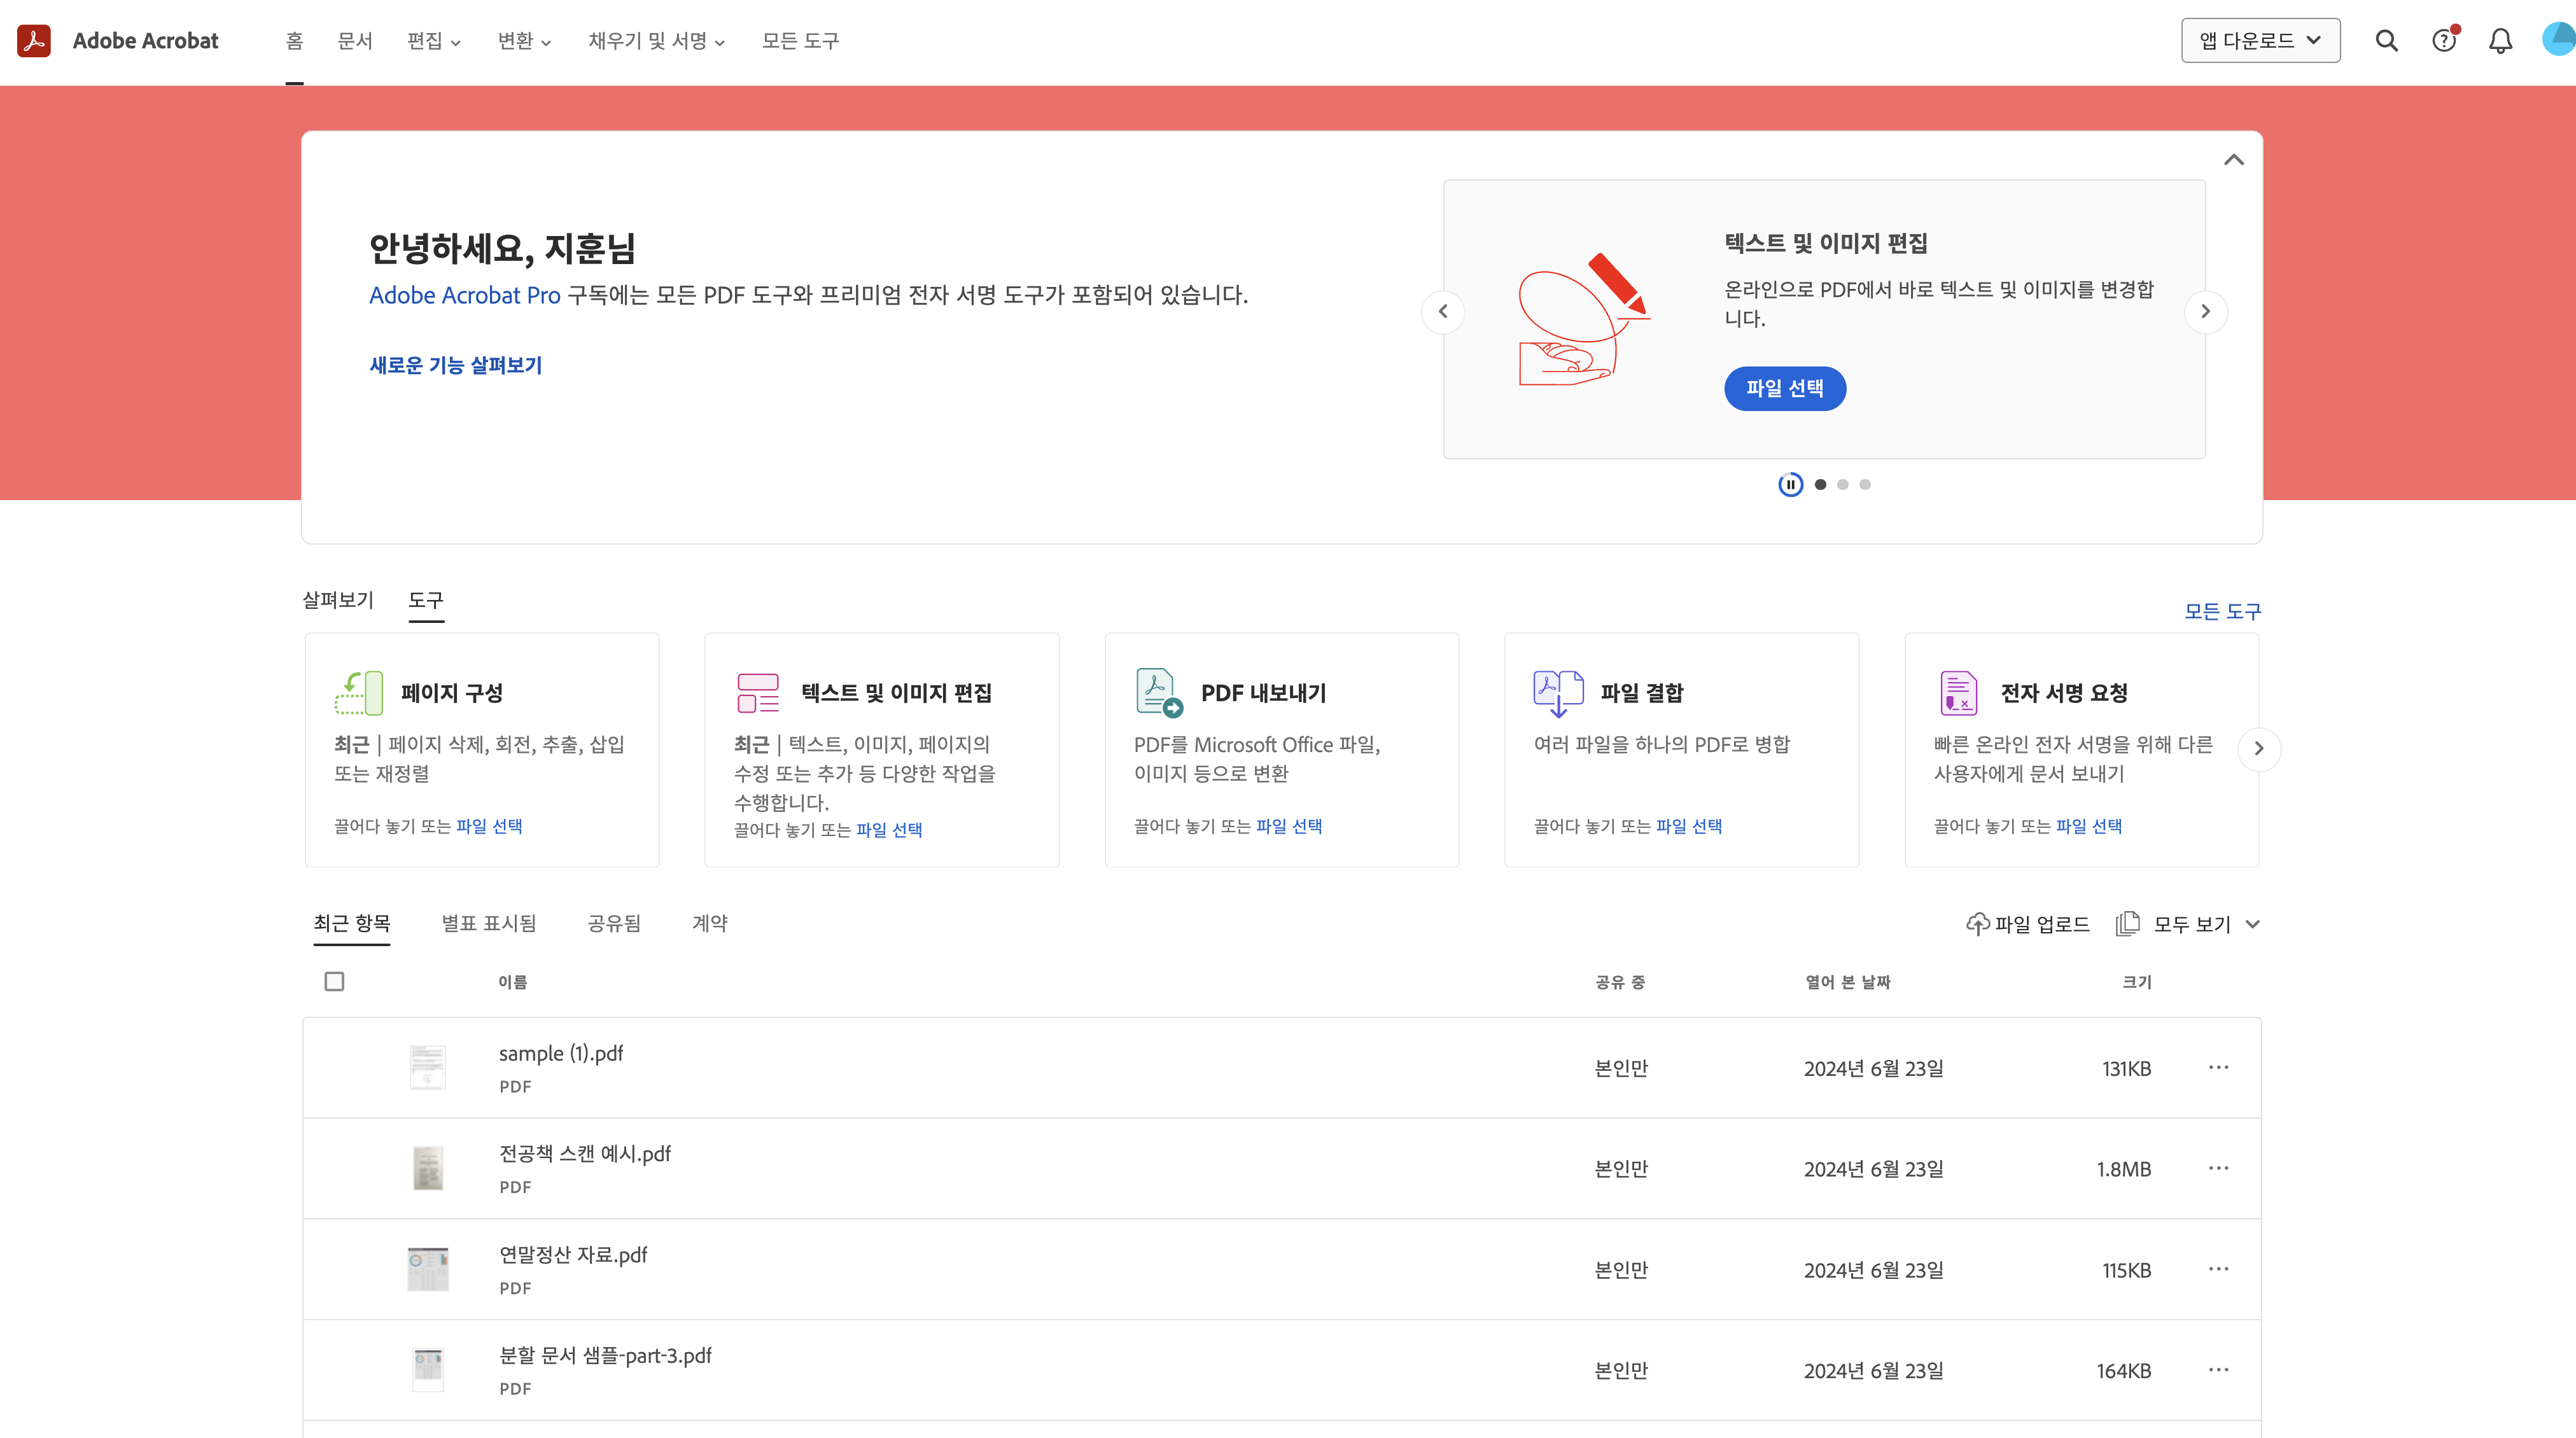Open the 새로운 기능 살펴보기 link
Viewport: 2576px width, 1438px height.
tap(455, 365)
